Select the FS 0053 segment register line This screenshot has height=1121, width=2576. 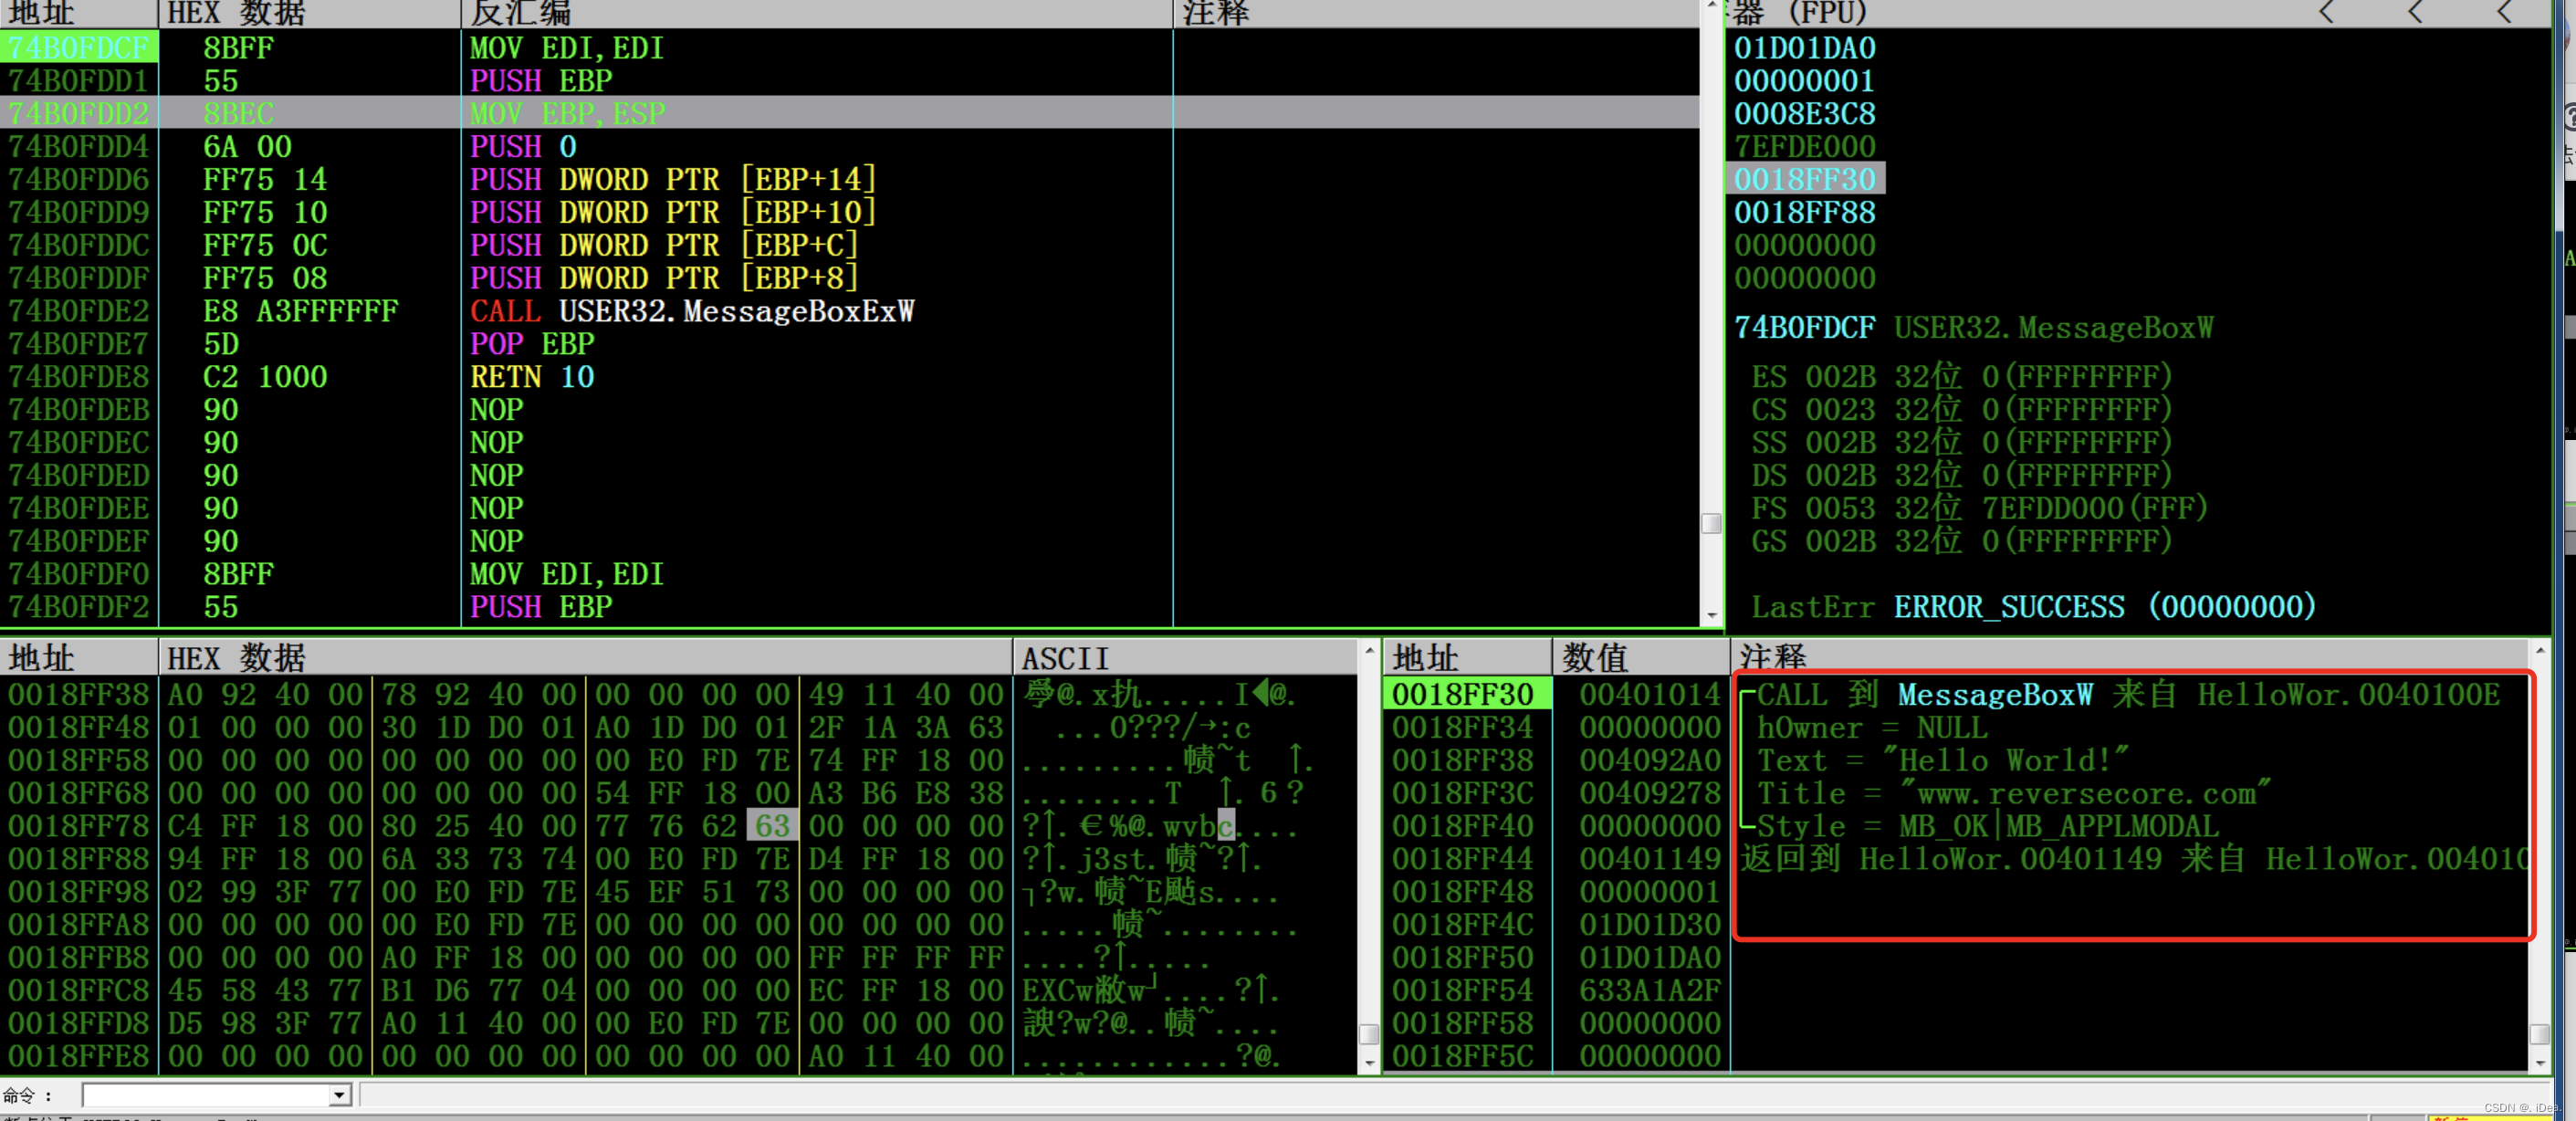click(x=1980, y=509)
